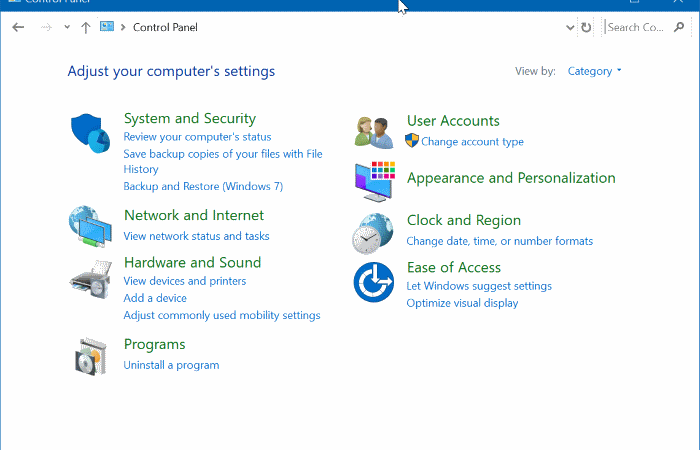Choose Optimize visual display link
This screenshot has height=450, width=700.
tap(462, 303)
